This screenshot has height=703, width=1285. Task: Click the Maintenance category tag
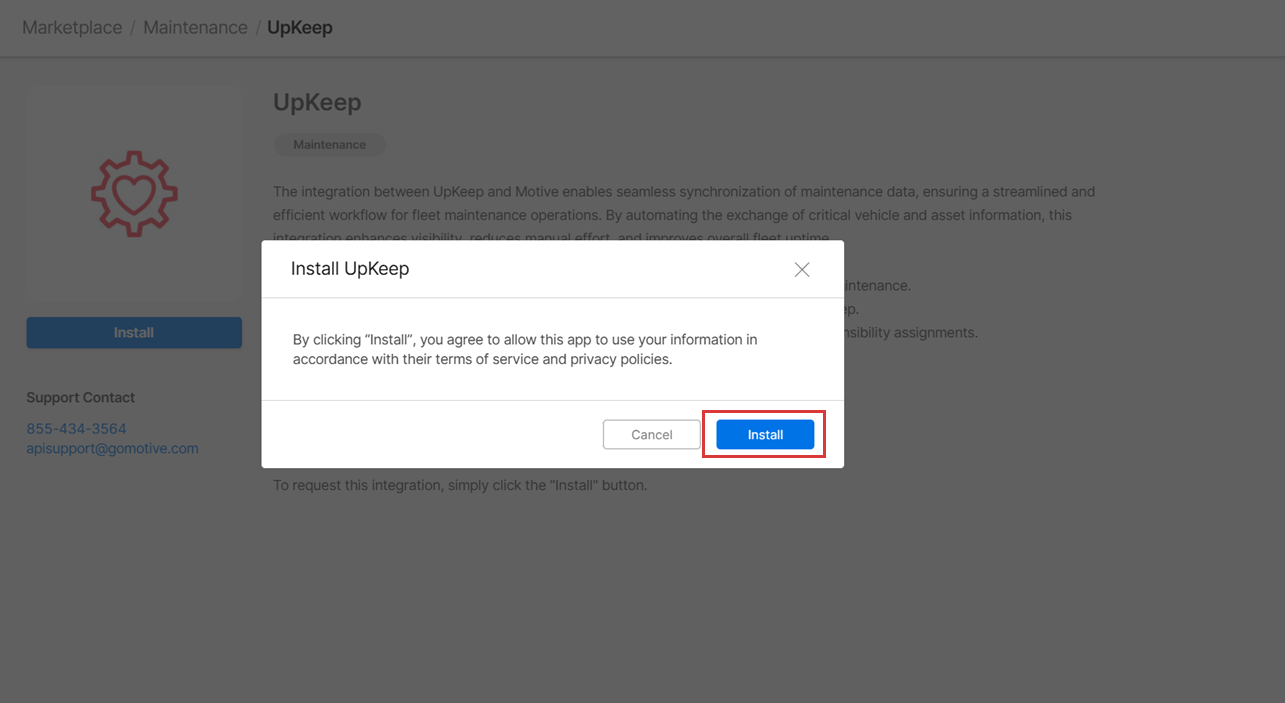click(x=329, y=145)
